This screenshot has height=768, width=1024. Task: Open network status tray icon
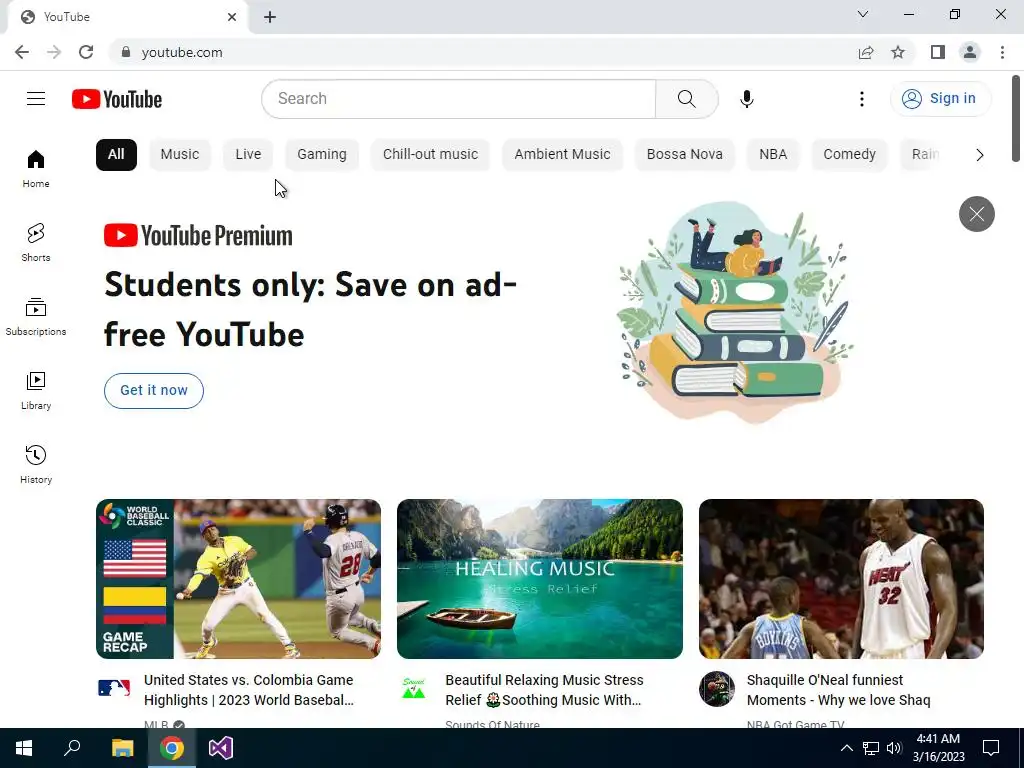coord(871,748)
